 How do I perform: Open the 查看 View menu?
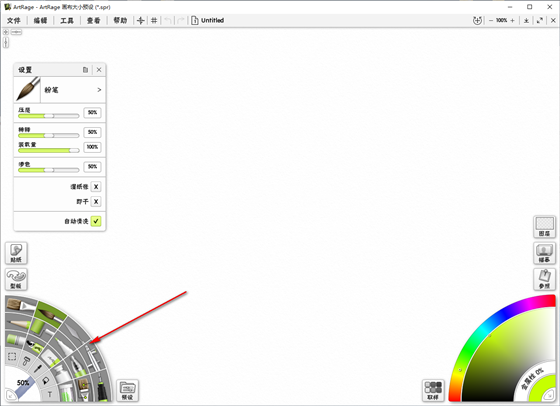(94, 20)
